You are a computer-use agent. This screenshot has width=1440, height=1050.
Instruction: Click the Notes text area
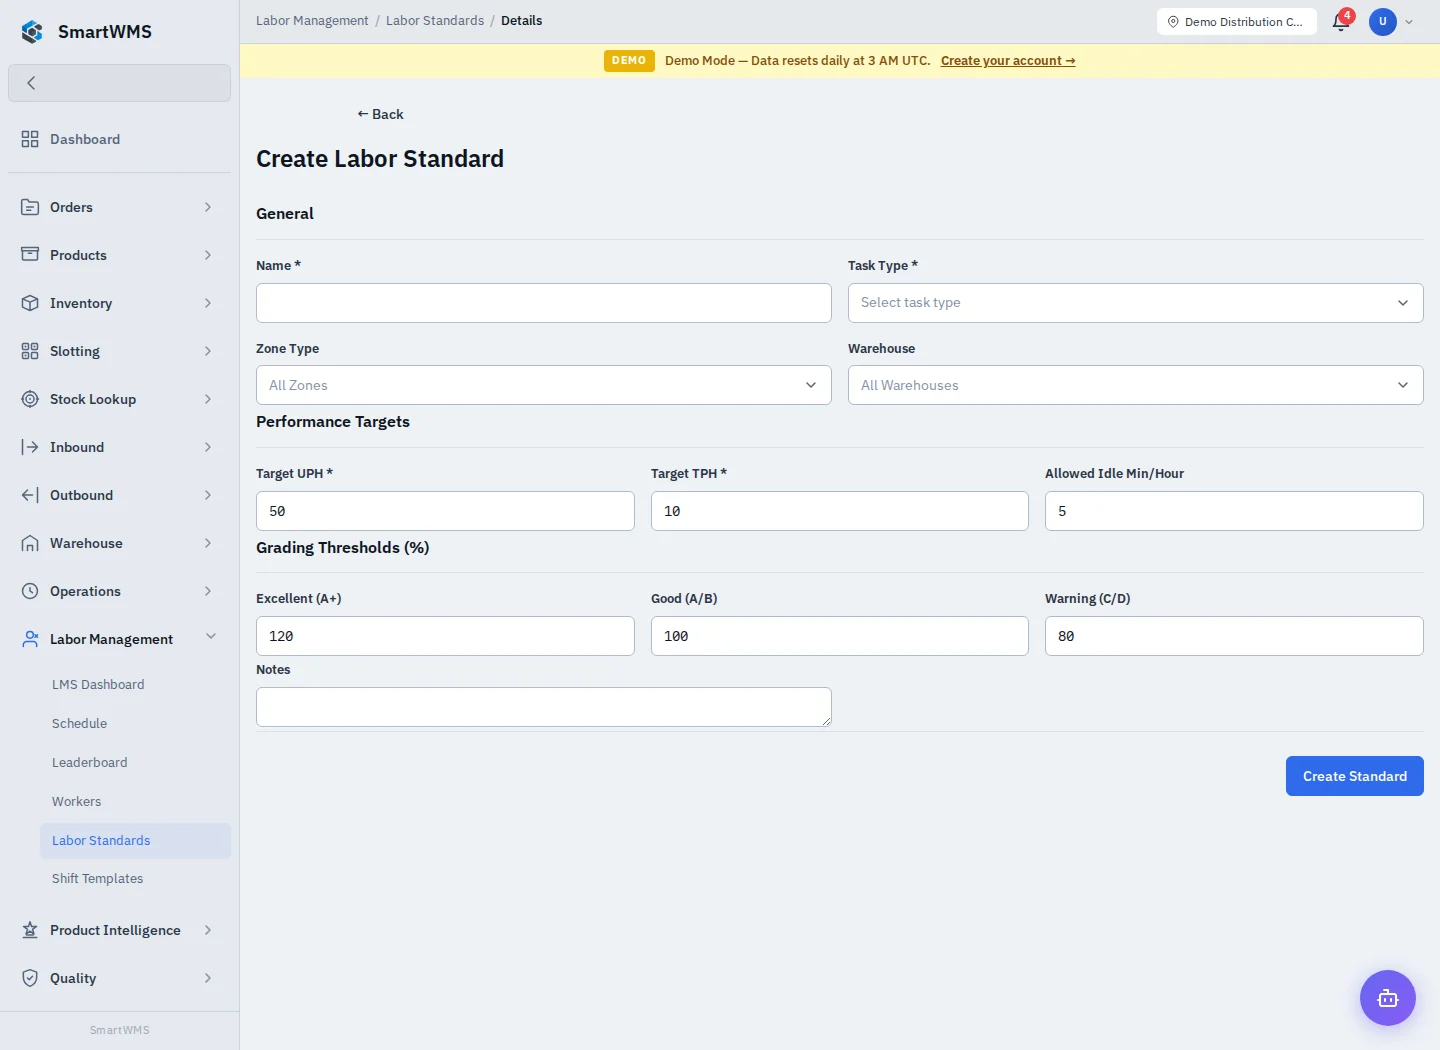point(543,707)
